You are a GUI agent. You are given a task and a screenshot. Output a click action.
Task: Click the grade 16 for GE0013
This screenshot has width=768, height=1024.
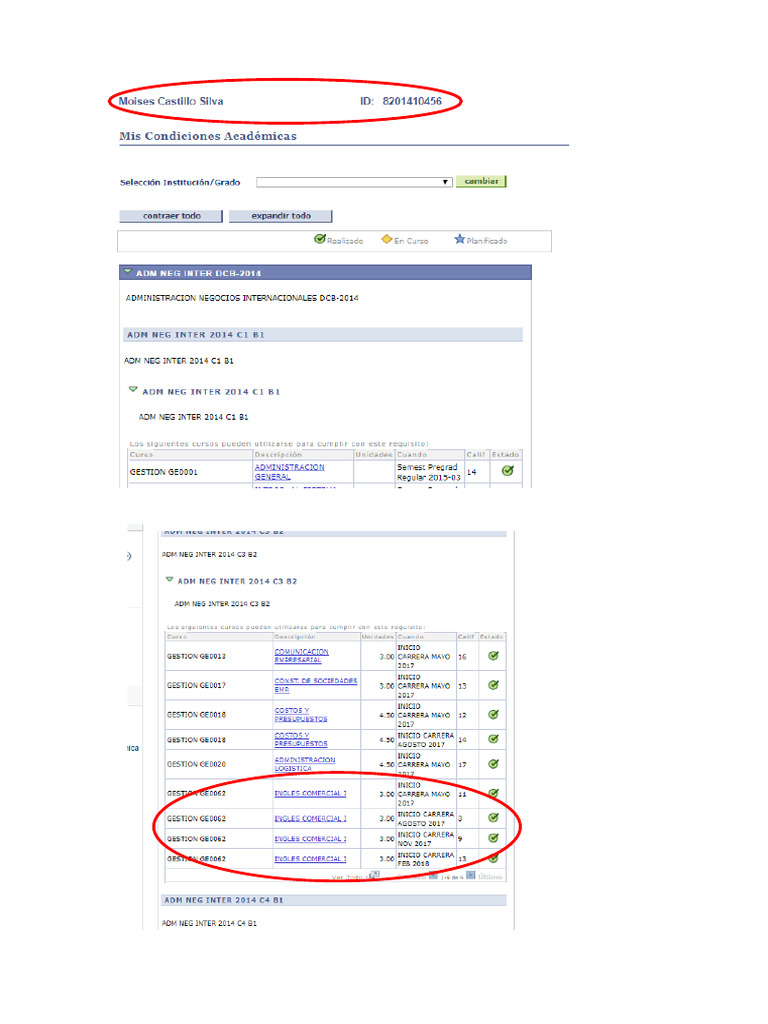pos(462,656)
